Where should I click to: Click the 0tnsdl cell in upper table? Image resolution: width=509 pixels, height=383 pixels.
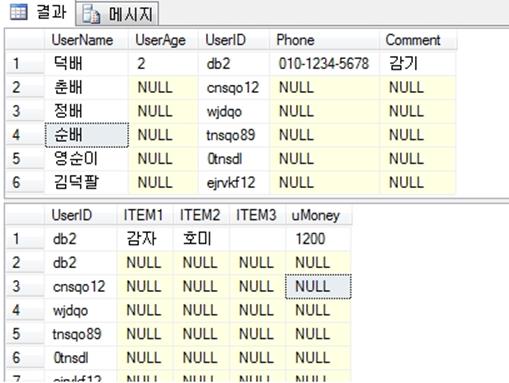233,159
